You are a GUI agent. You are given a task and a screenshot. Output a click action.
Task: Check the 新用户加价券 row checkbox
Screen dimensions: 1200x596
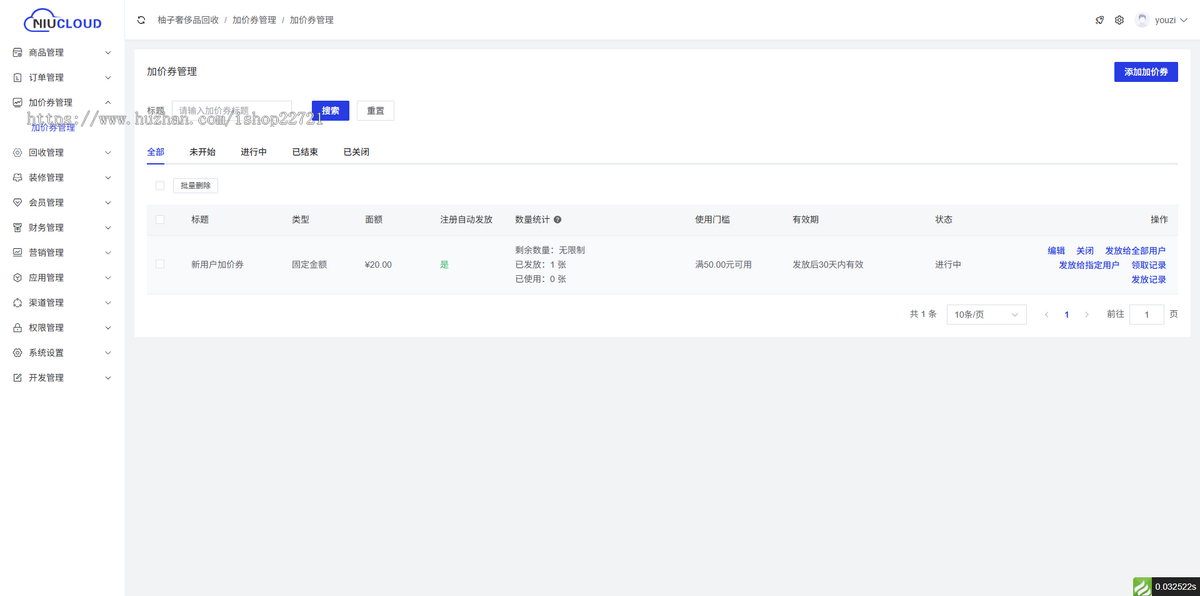pos(160,264)
